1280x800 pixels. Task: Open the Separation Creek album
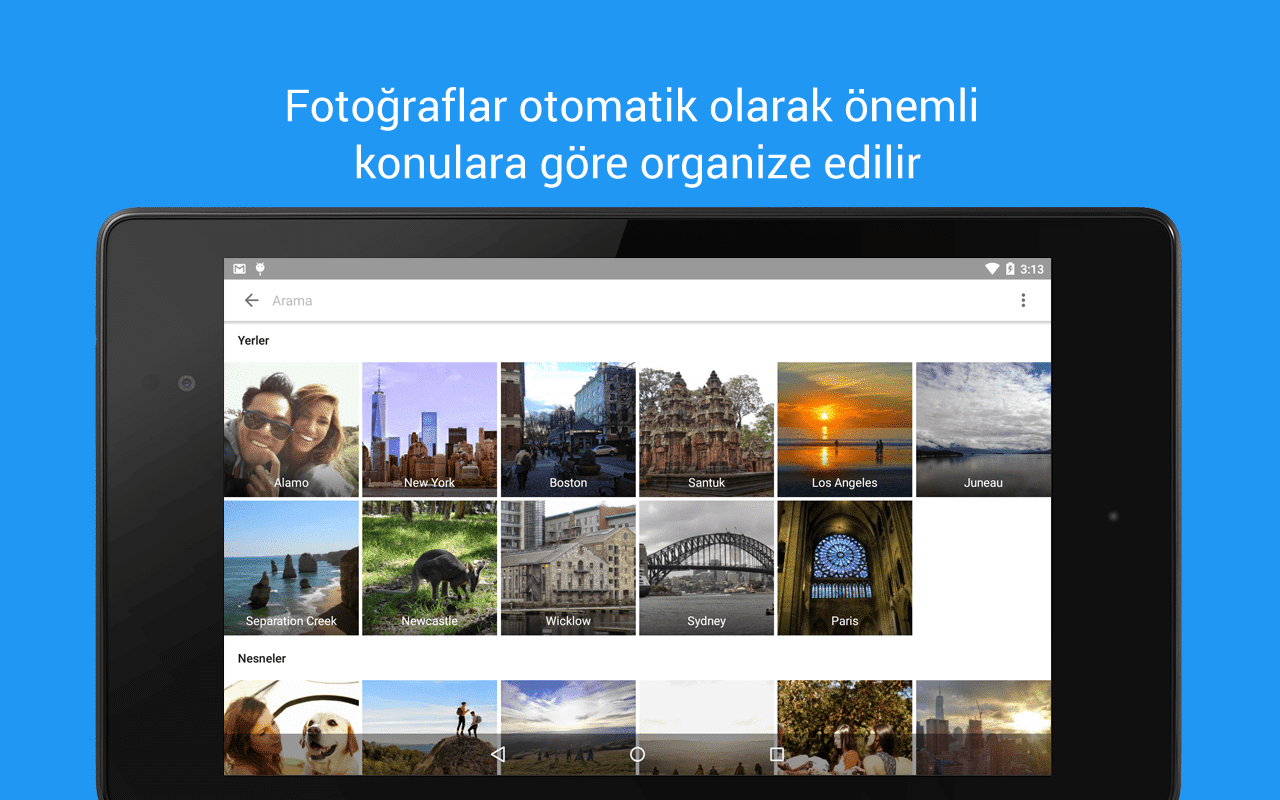coord(291,567)
